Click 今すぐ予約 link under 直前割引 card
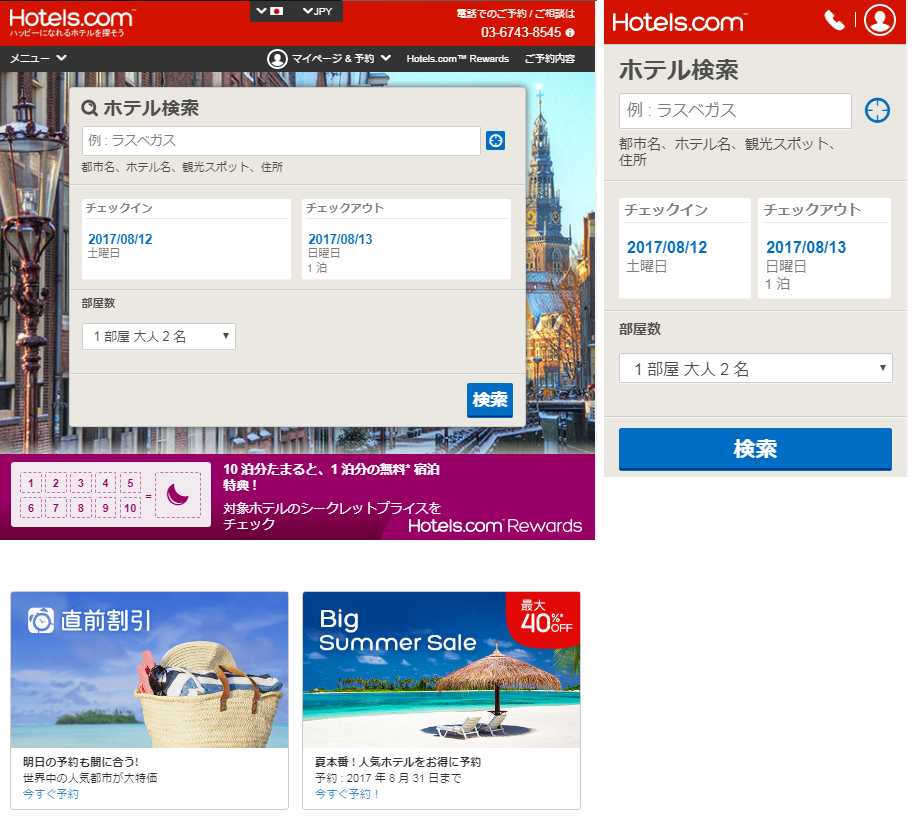 click(51, 794)
